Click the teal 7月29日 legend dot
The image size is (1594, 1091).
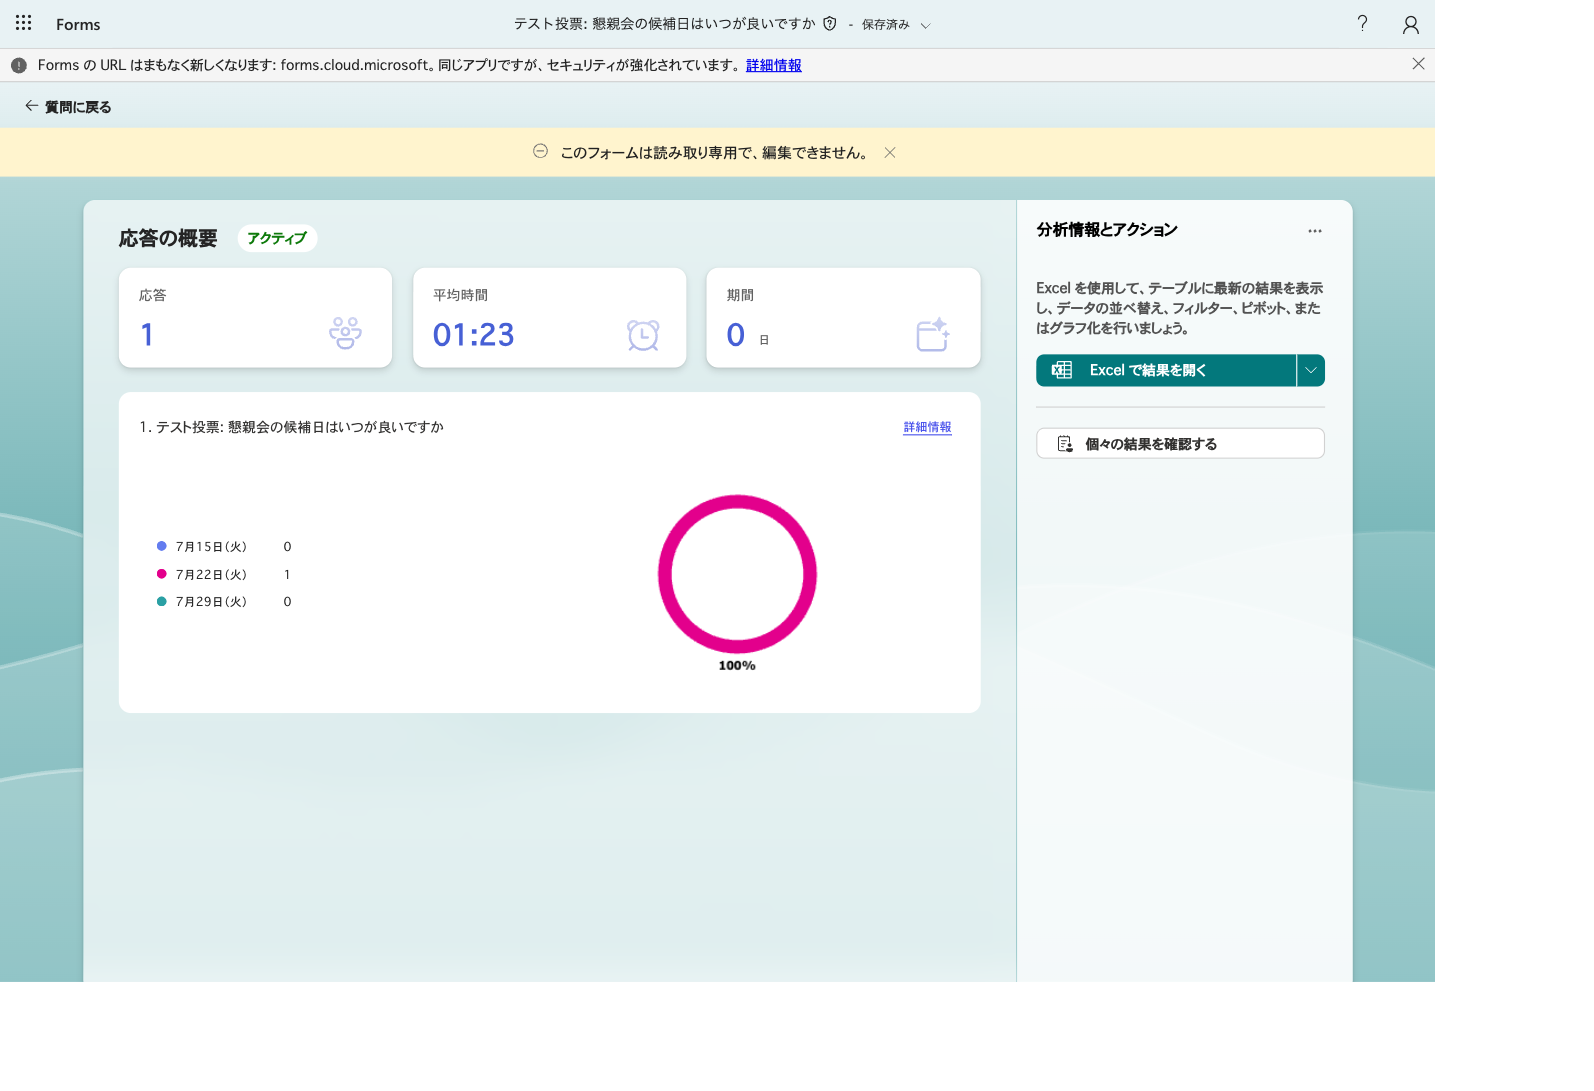(161, 601)
